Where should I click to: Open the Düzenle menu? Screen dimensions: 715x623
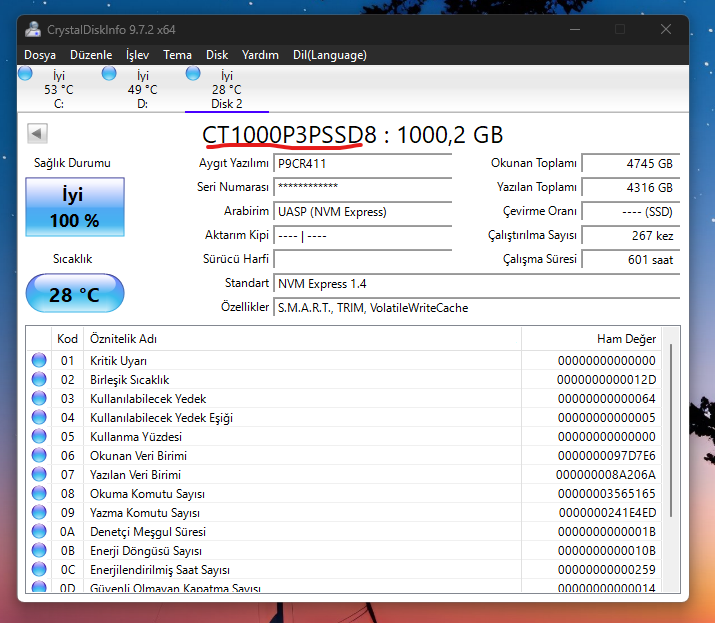click(91, 55)
